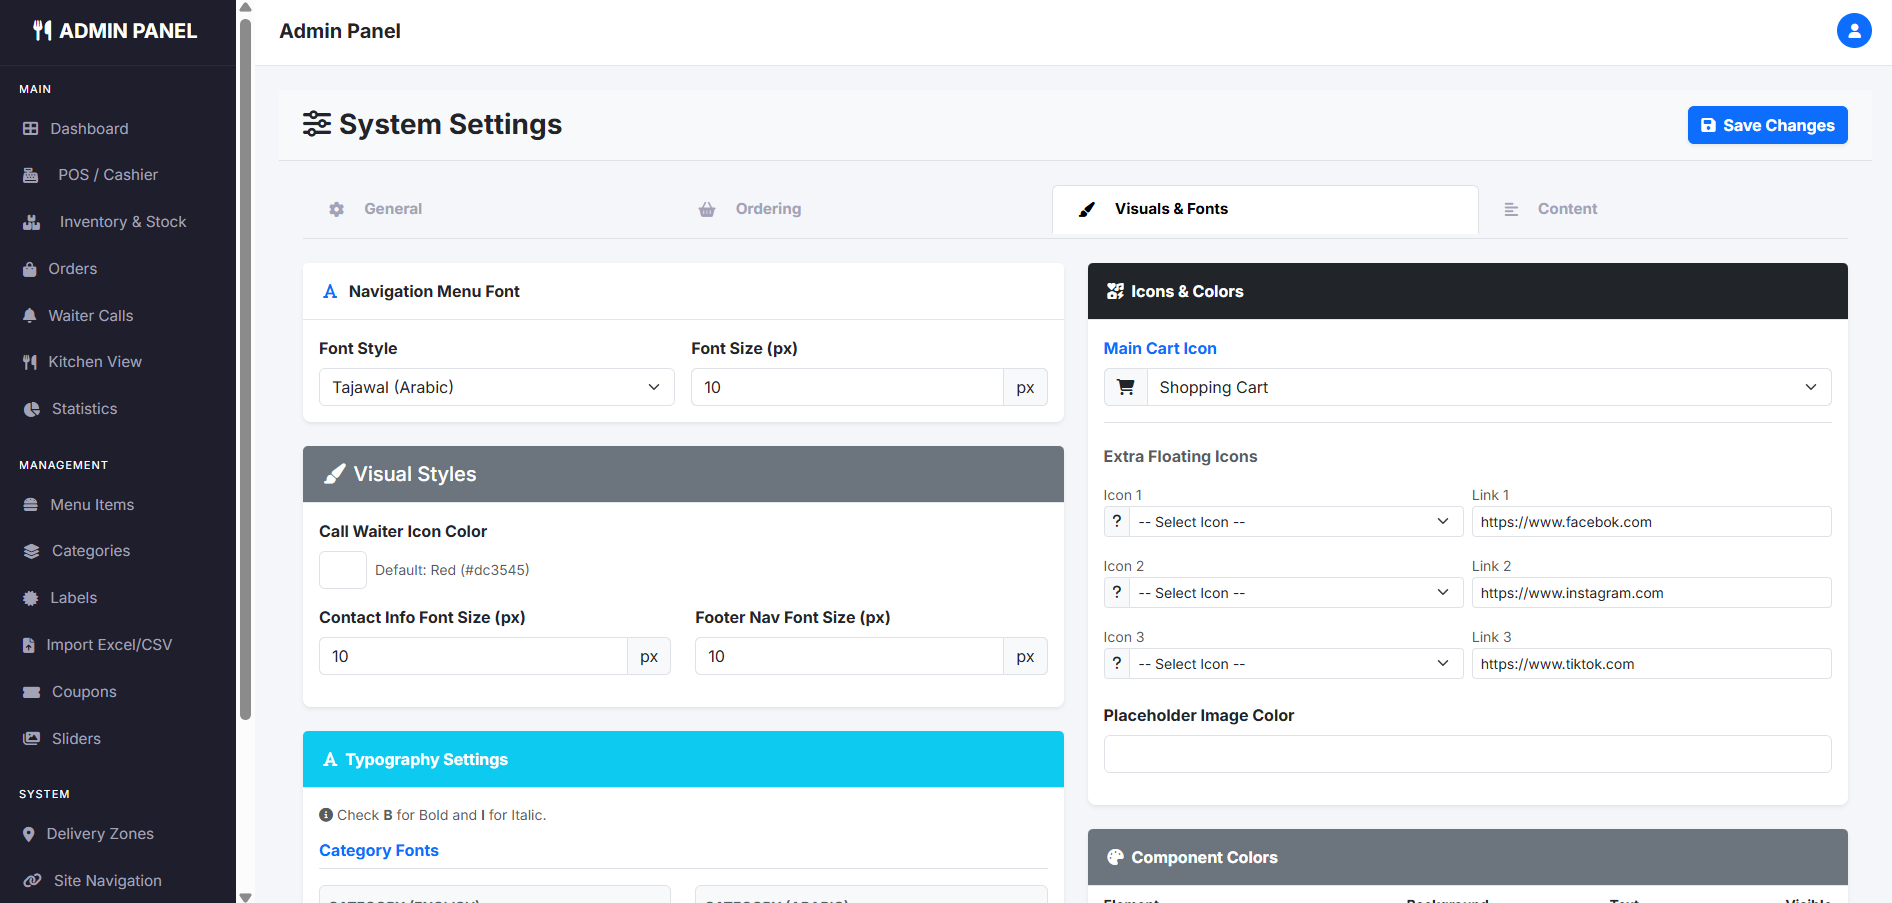Open Dashboard from the sidebar
Image resolution: width=1892 pixels, height=903 pixels.
point(89,129)
